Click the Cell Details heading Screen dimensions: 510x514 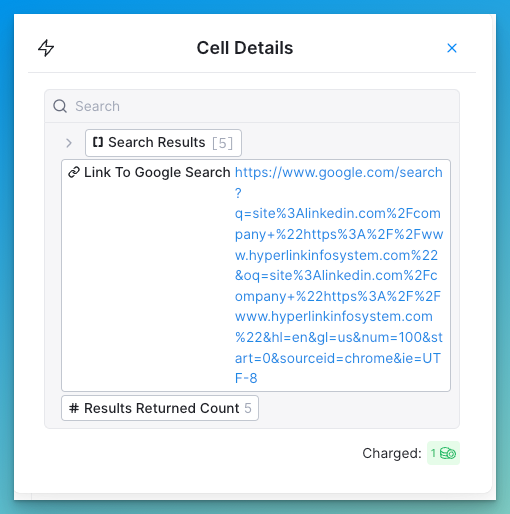(x=245, y=48)
